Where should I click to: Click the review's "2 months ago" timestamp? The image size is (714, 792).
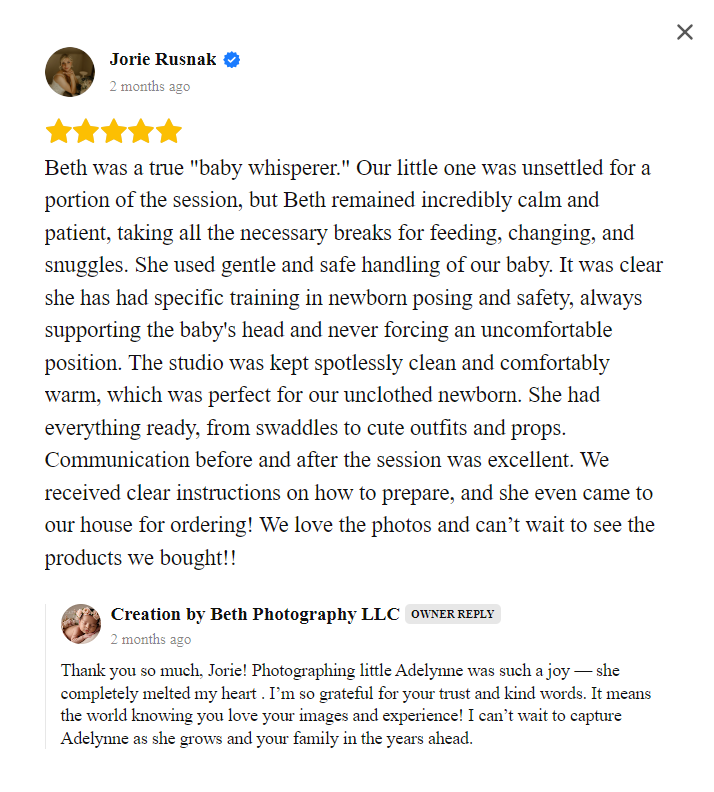[x=149, y=86]
